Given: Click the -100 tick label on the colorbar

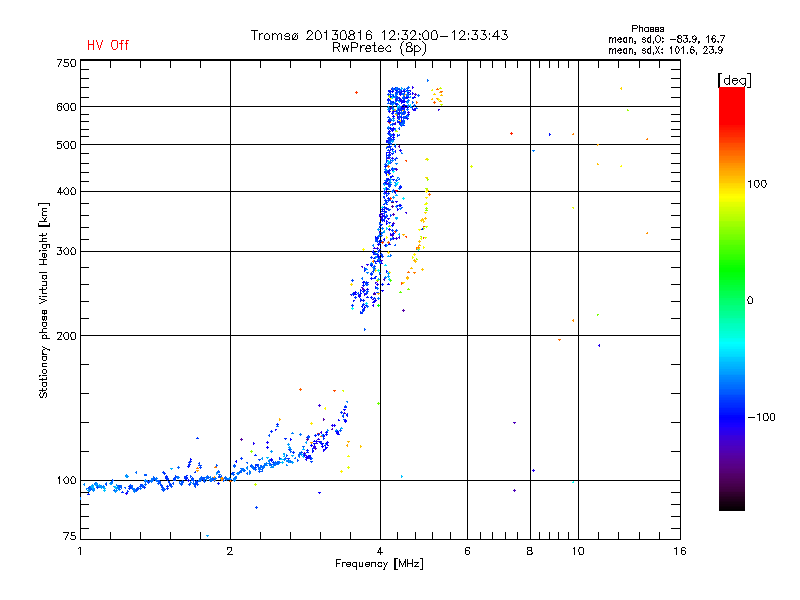Looking at the screenshot, I should click(762, 417).
